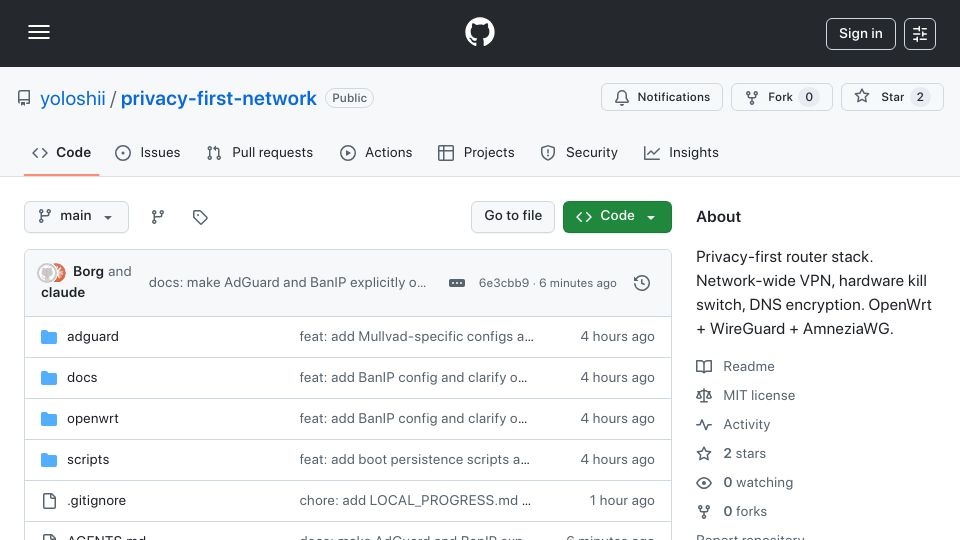
Task: Click the Public badge label
Action: 350,98
